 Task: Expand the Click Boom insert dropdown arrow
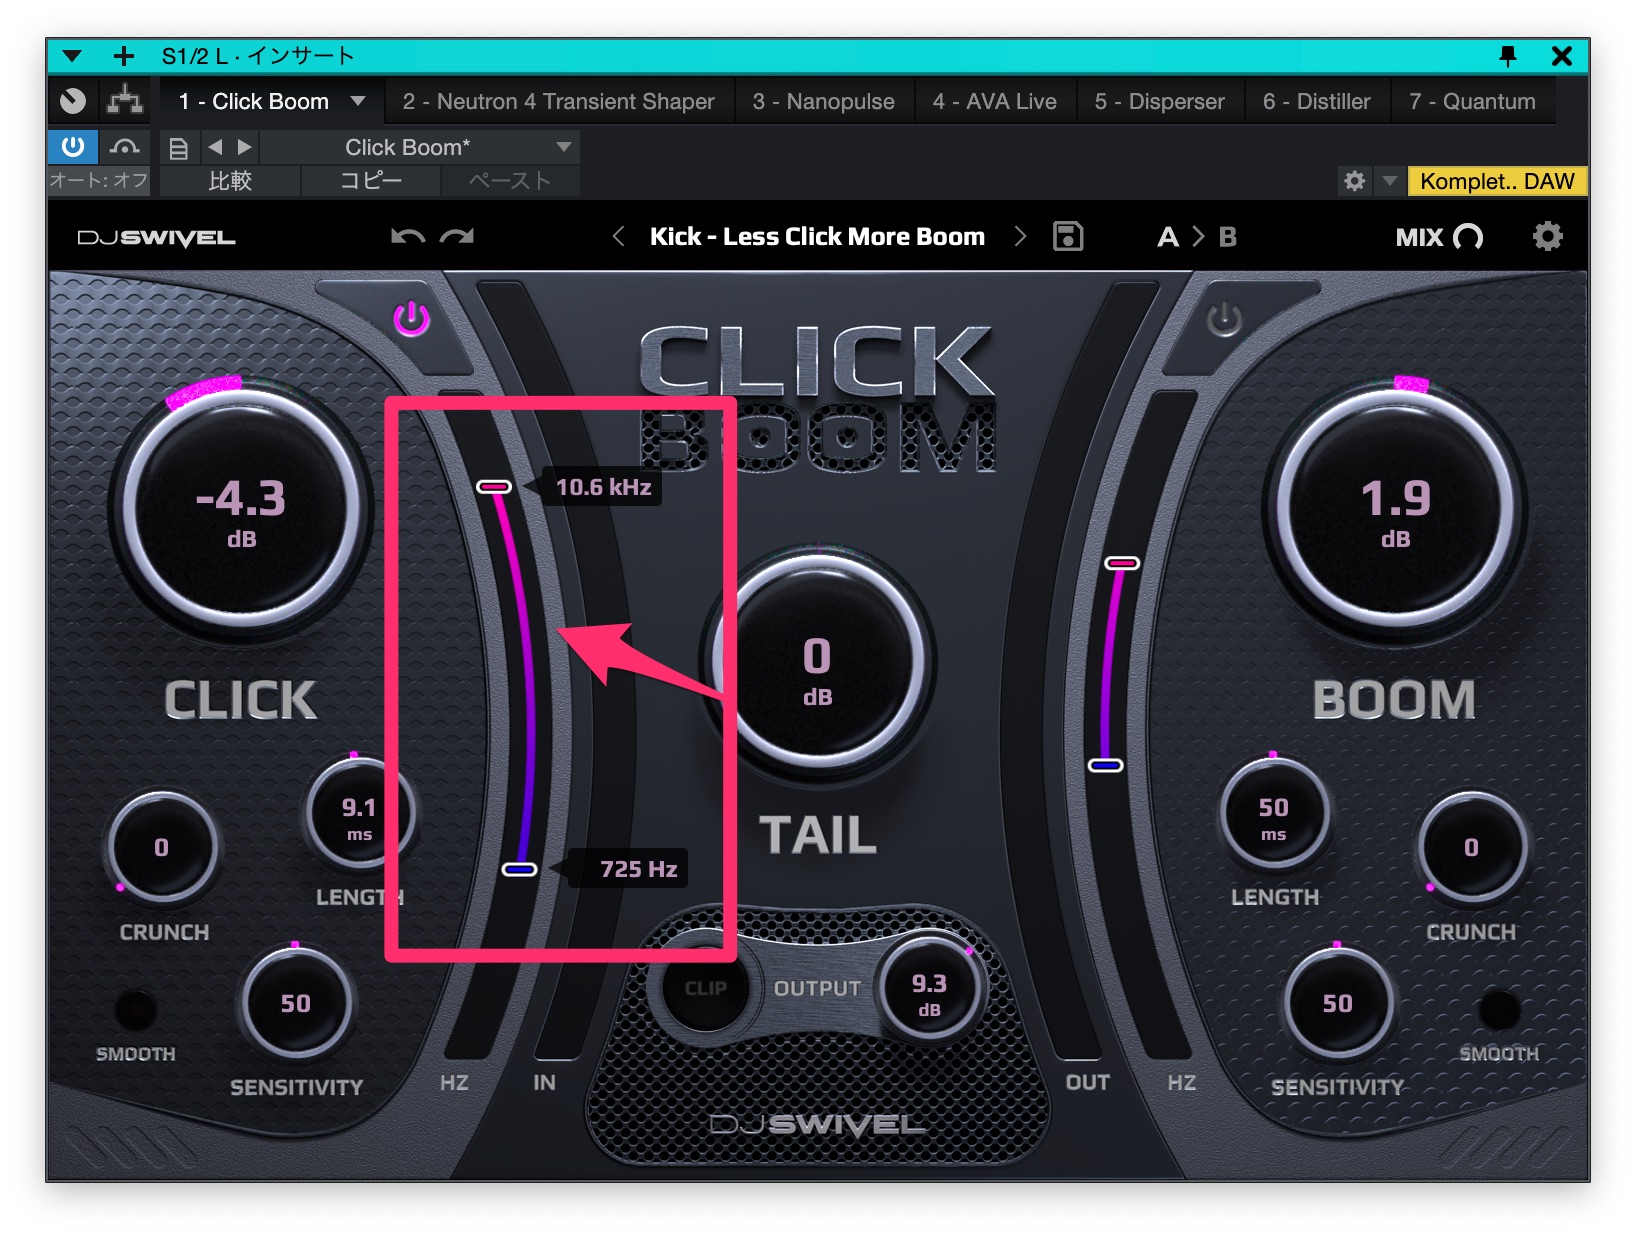point(358,101)
